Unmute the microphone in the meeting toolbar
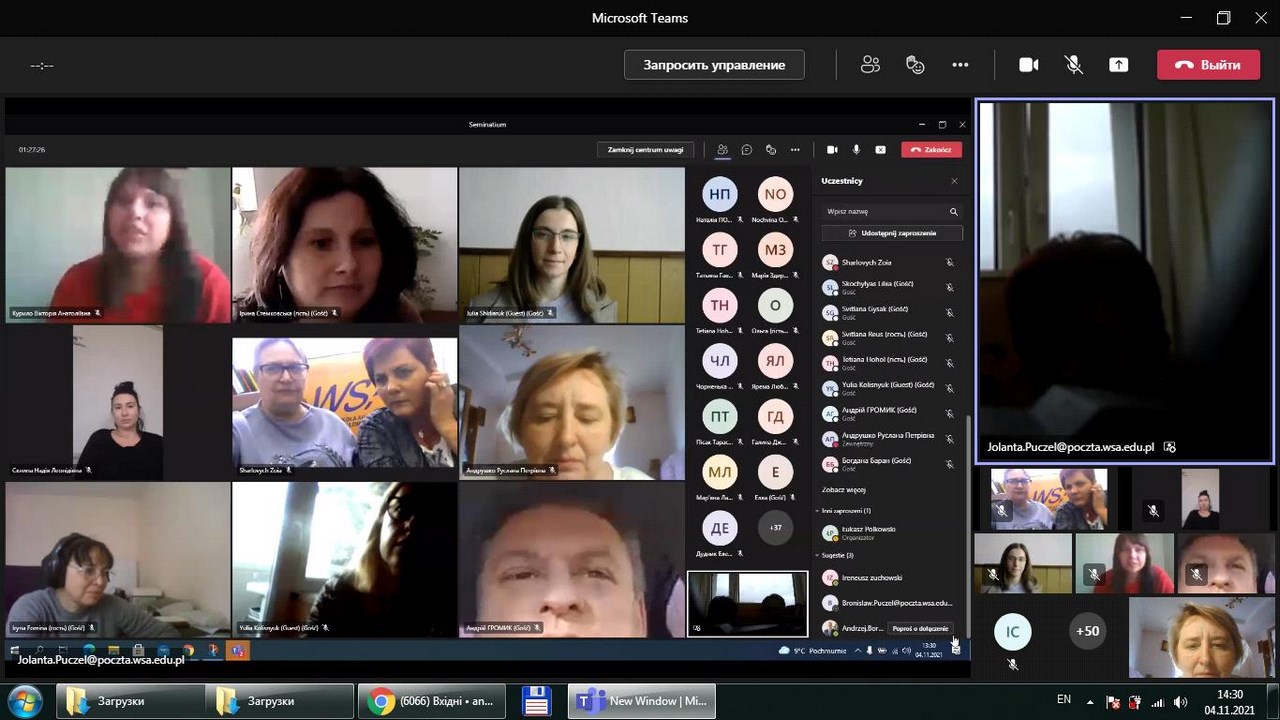 (1073, 65)
